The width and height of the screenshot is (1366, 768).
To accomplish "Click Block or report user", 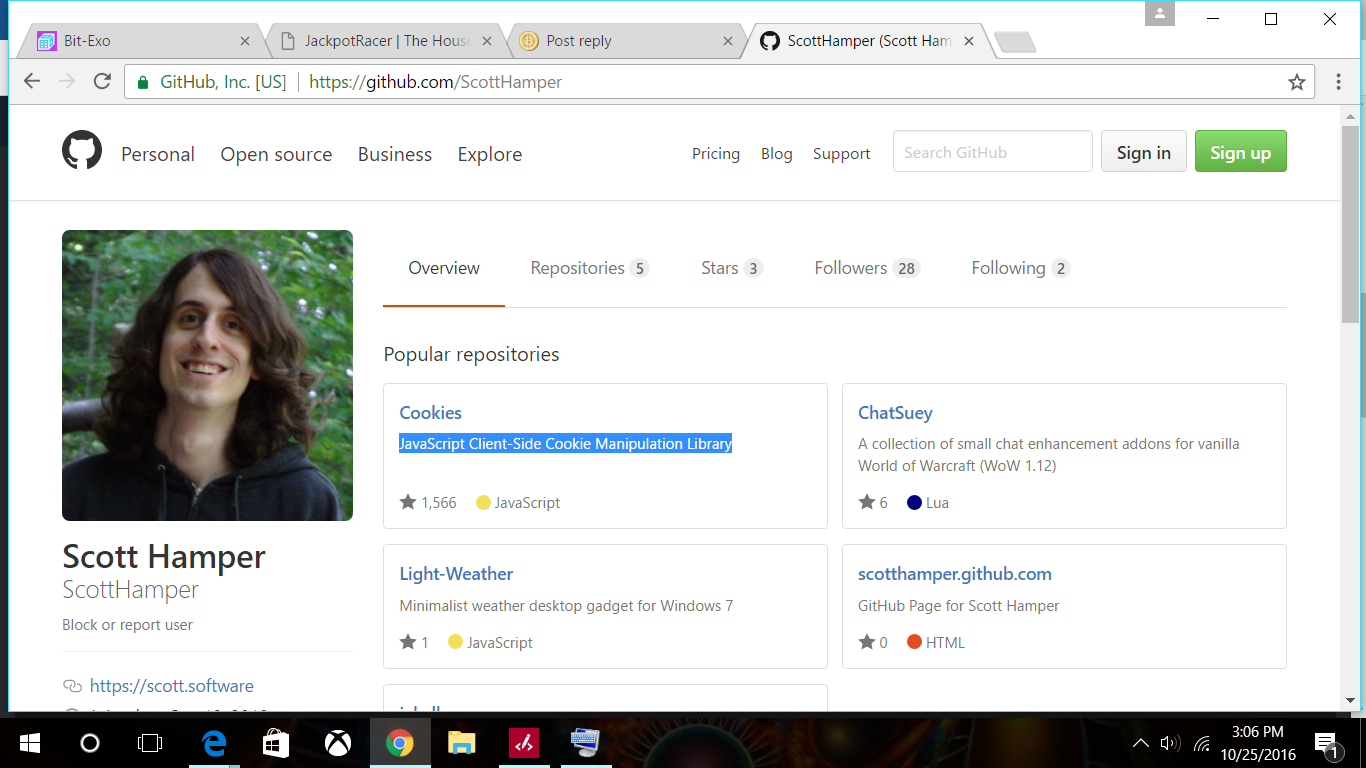I will [x=127, y=625].
